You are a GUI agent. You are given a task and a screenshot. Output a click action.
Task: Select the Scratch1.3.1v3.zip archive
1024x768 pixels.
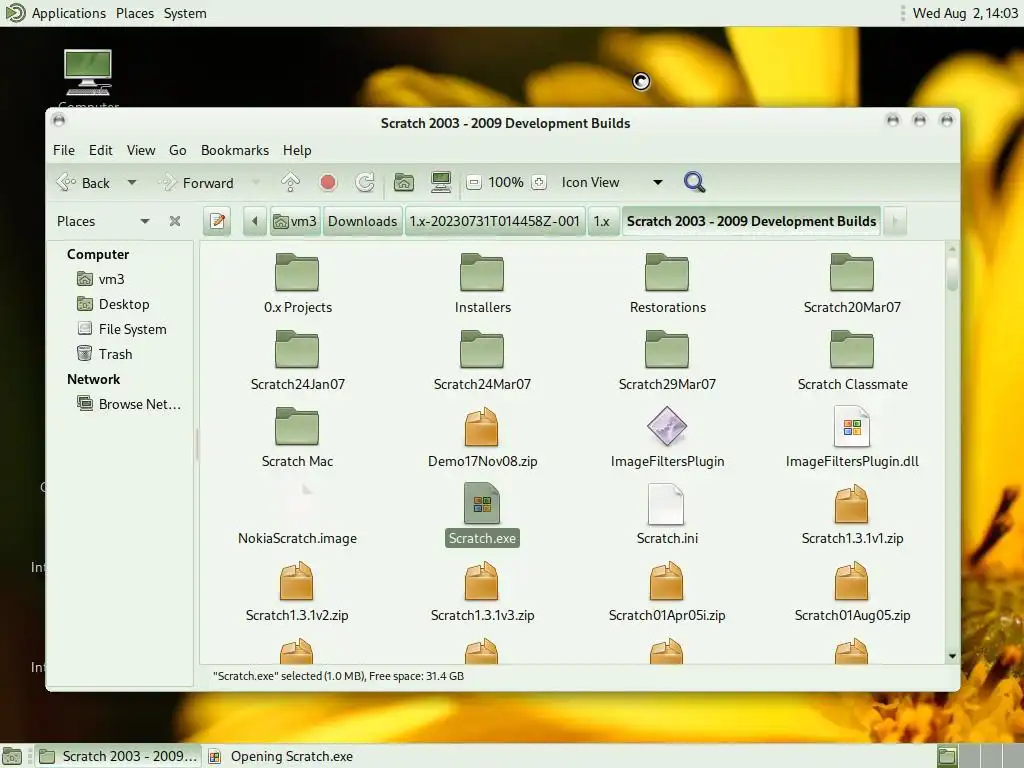coord(482,592)
